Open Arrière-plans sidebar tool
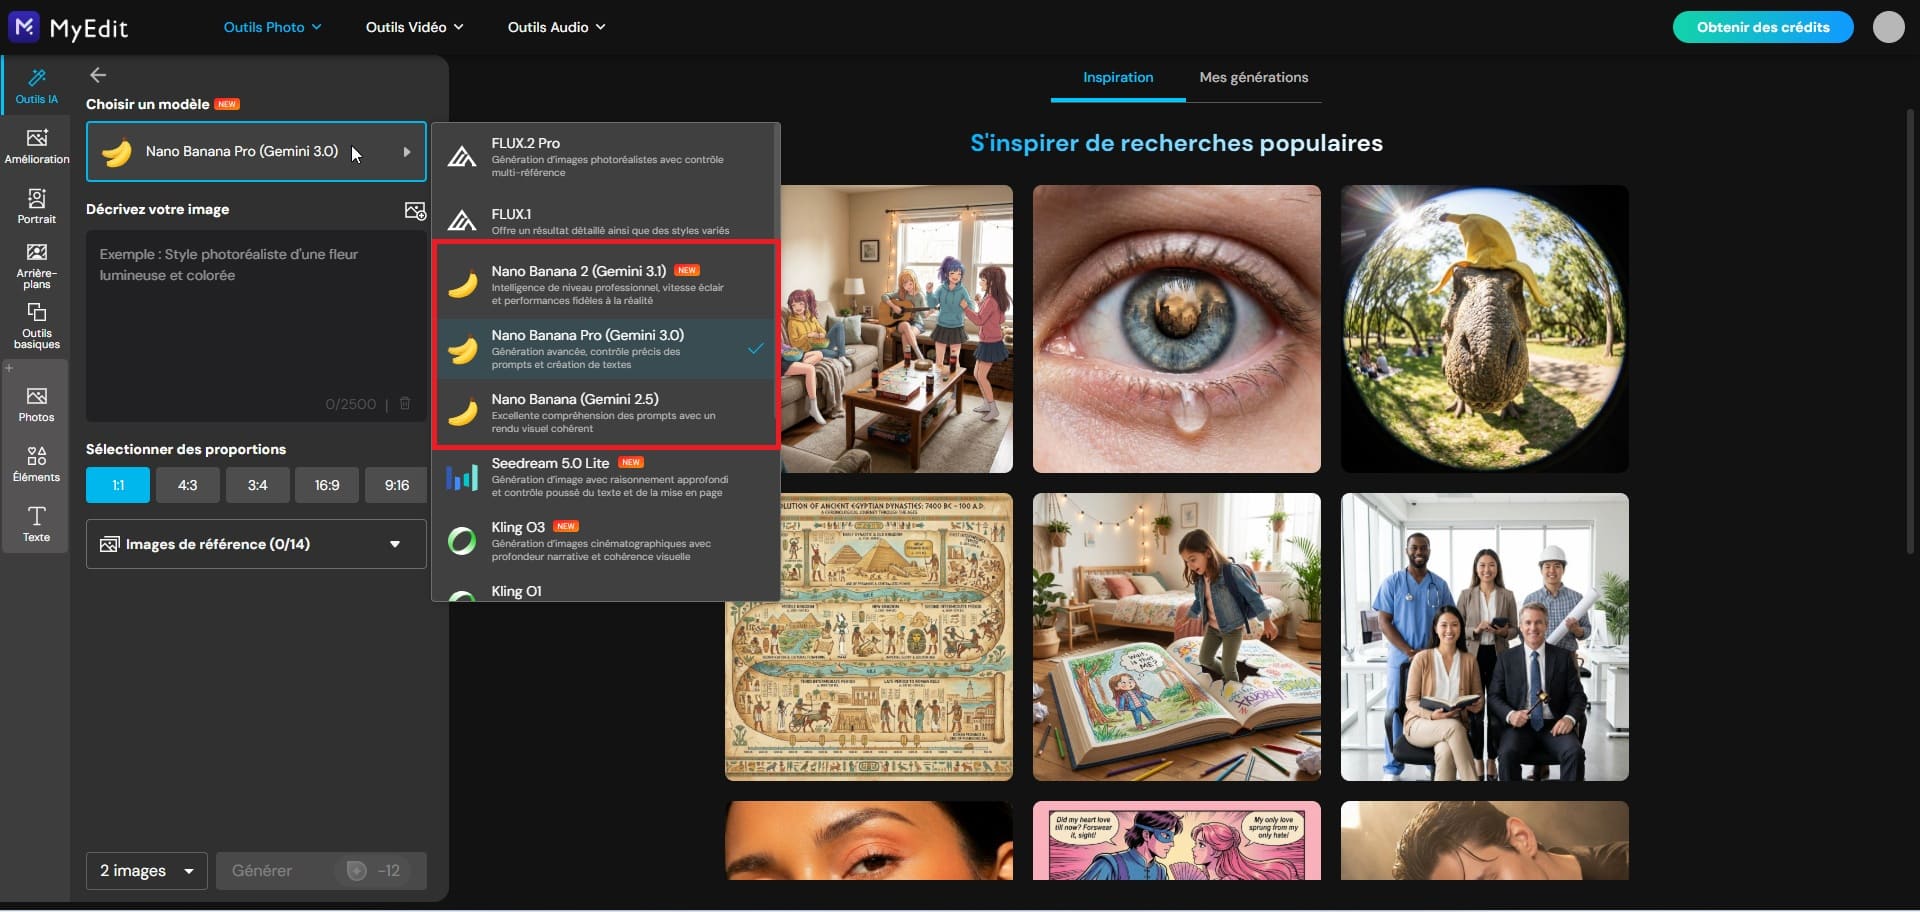The width and height of the screenshot is (1920, 912). [37, 266]
